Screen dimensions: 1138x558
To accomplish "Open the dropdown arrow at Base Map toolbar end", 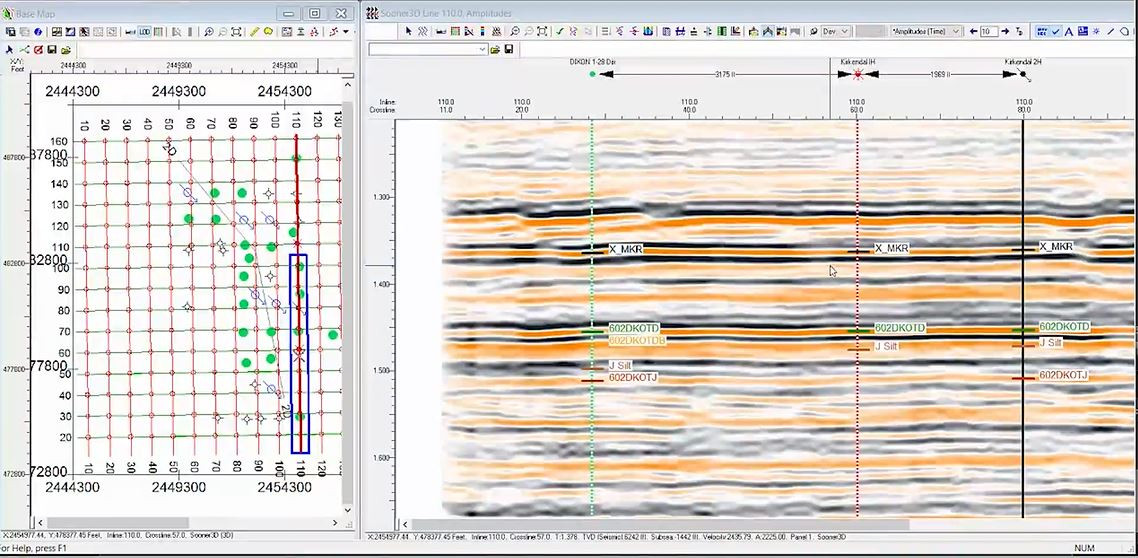I will [346, 32].
